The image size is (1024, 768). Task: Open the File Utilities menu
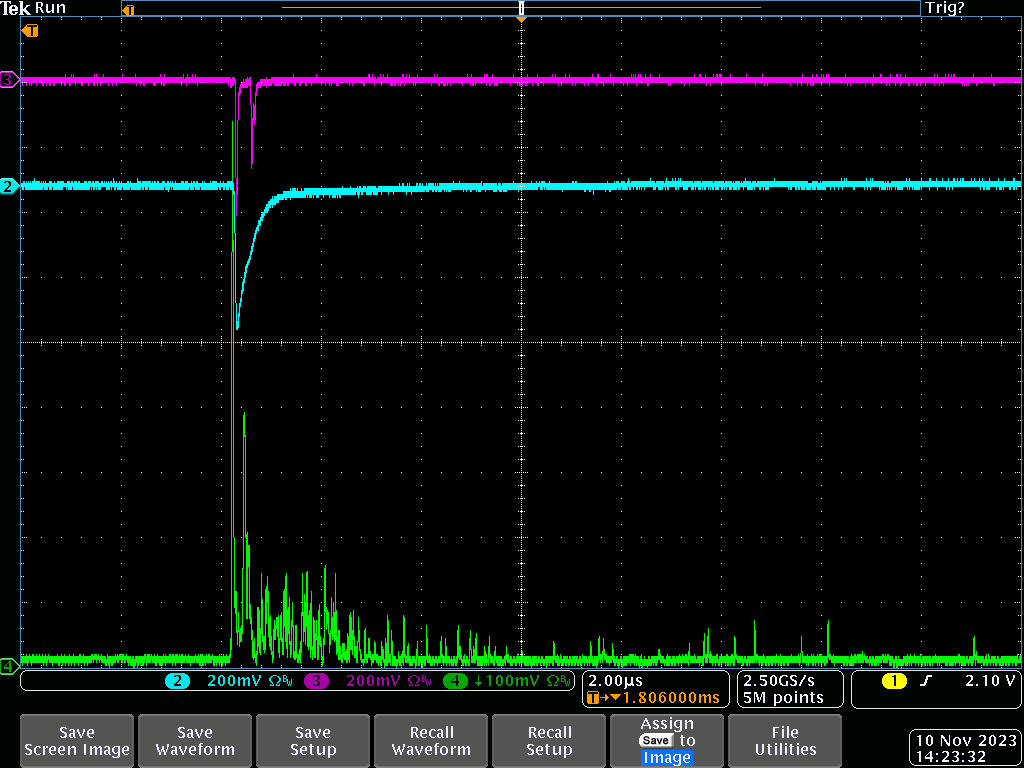tap(785, 741)
